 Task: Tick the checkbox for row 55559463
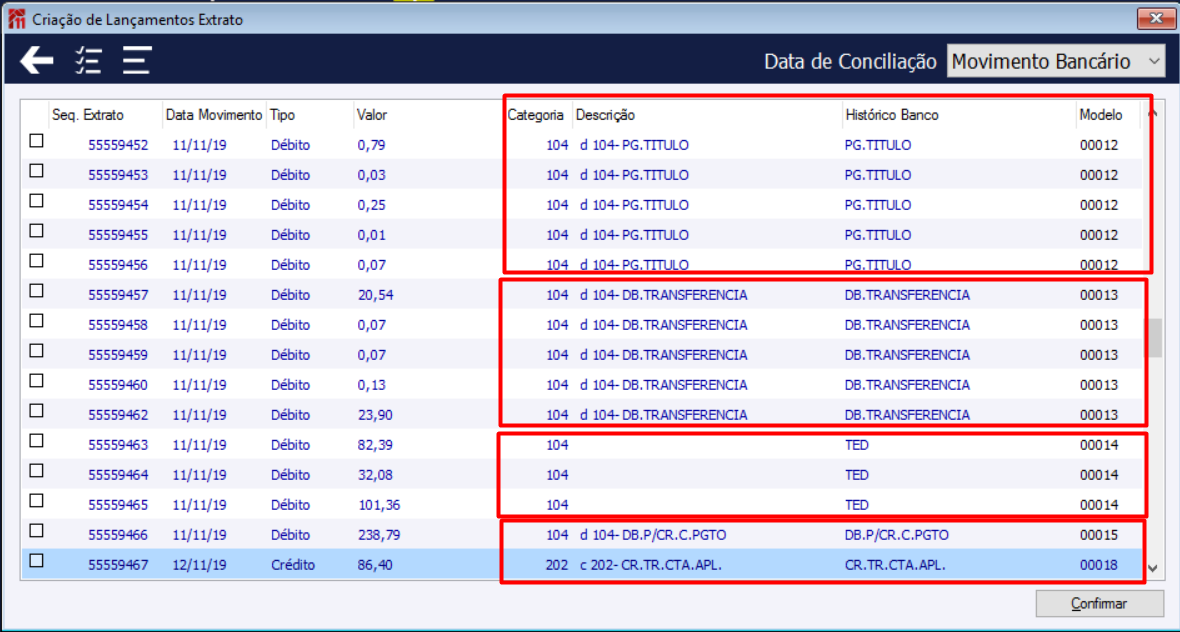(36, 440)
